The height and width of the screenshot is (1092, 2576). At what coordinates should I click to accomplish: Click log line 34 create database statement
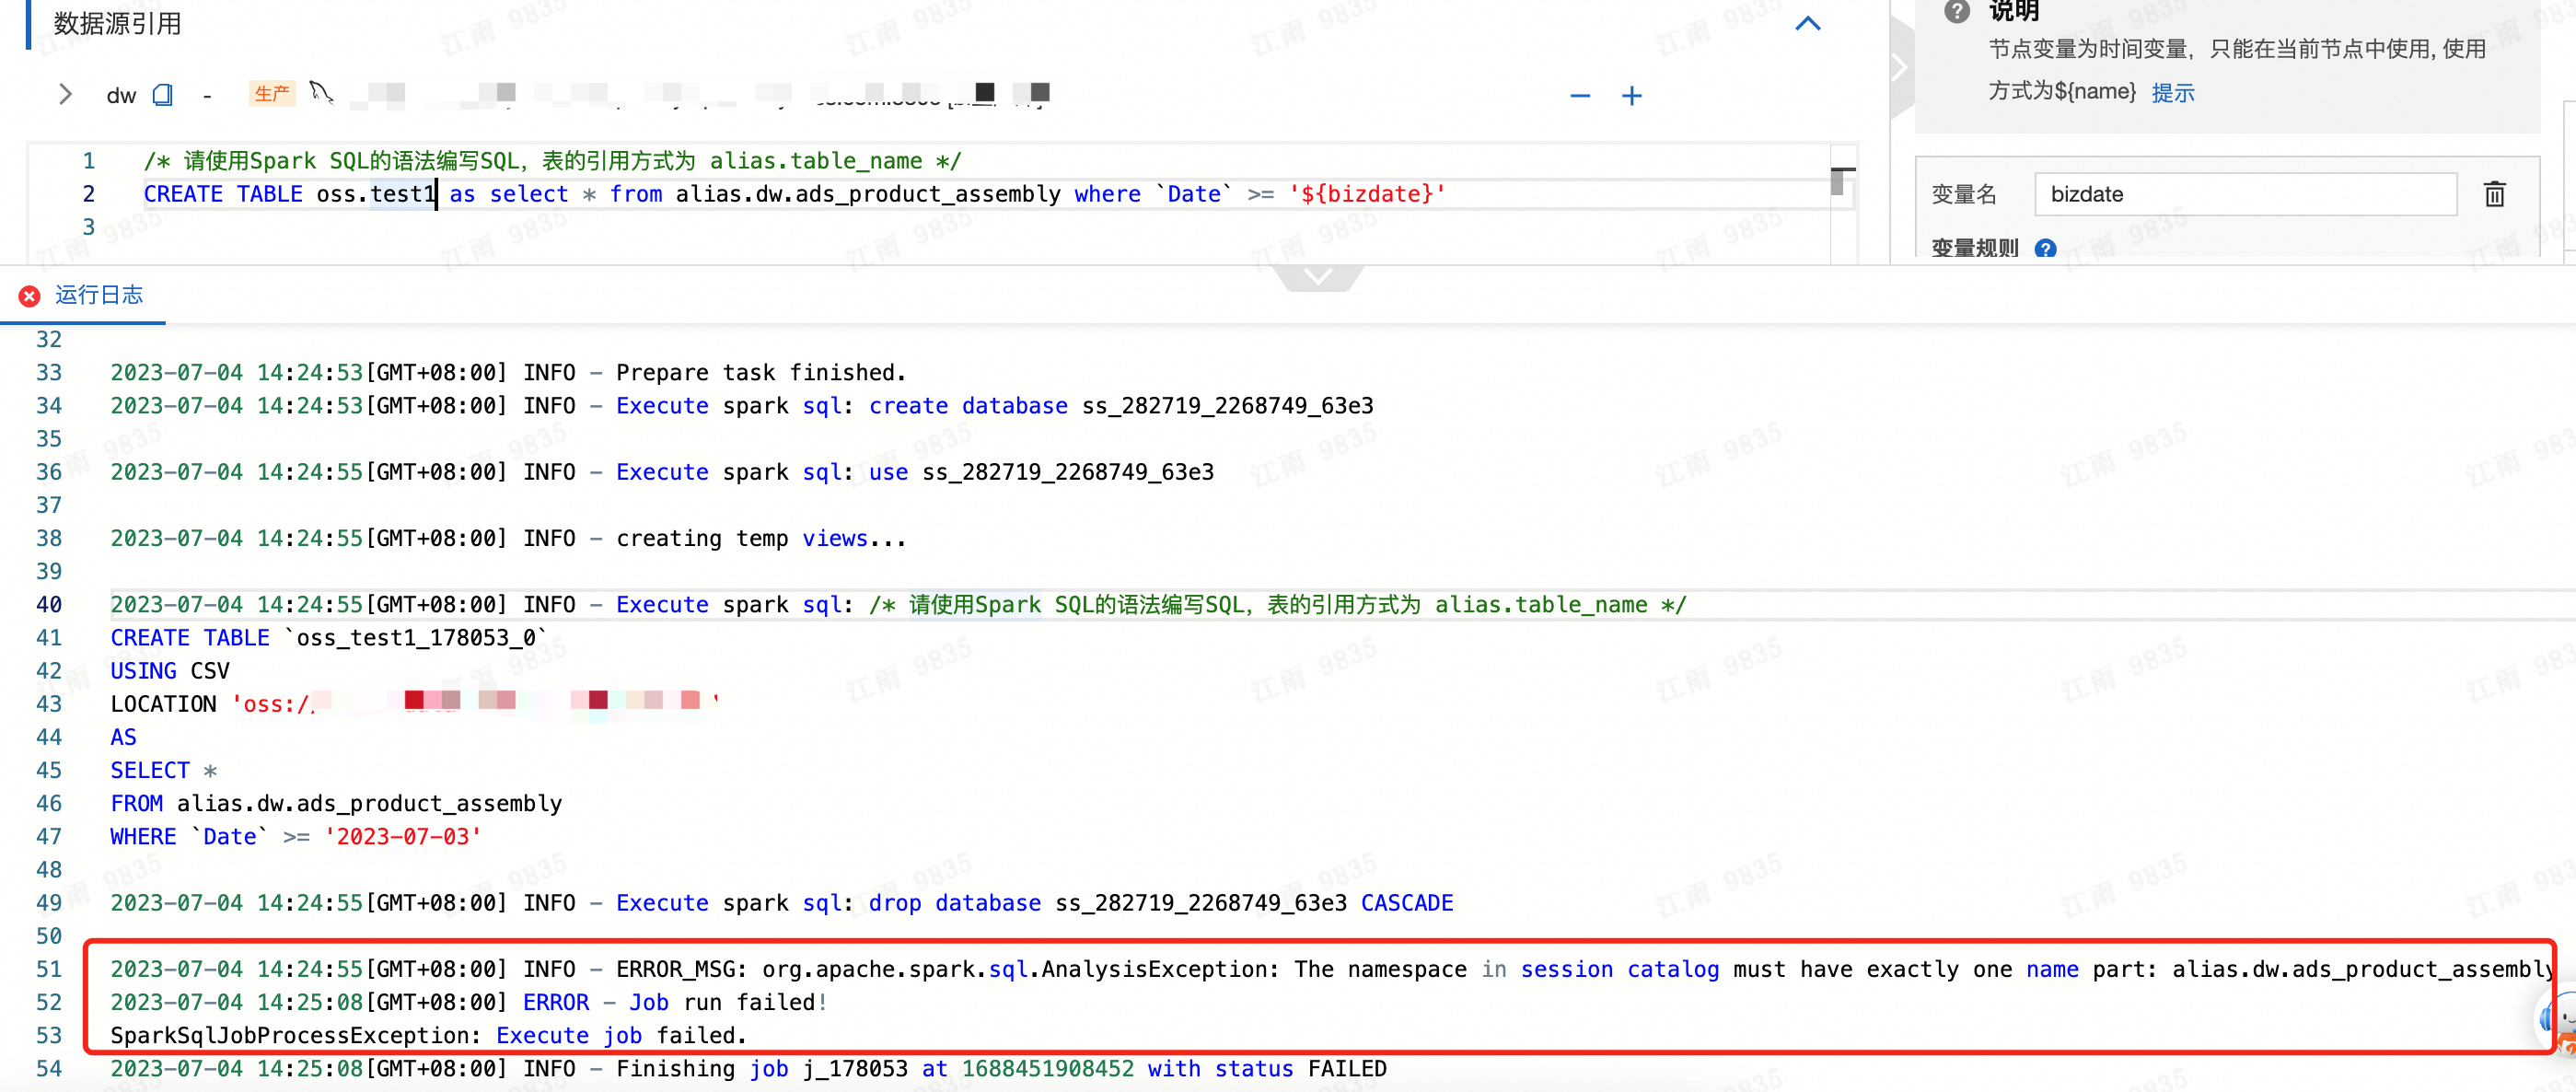point(741,405)
